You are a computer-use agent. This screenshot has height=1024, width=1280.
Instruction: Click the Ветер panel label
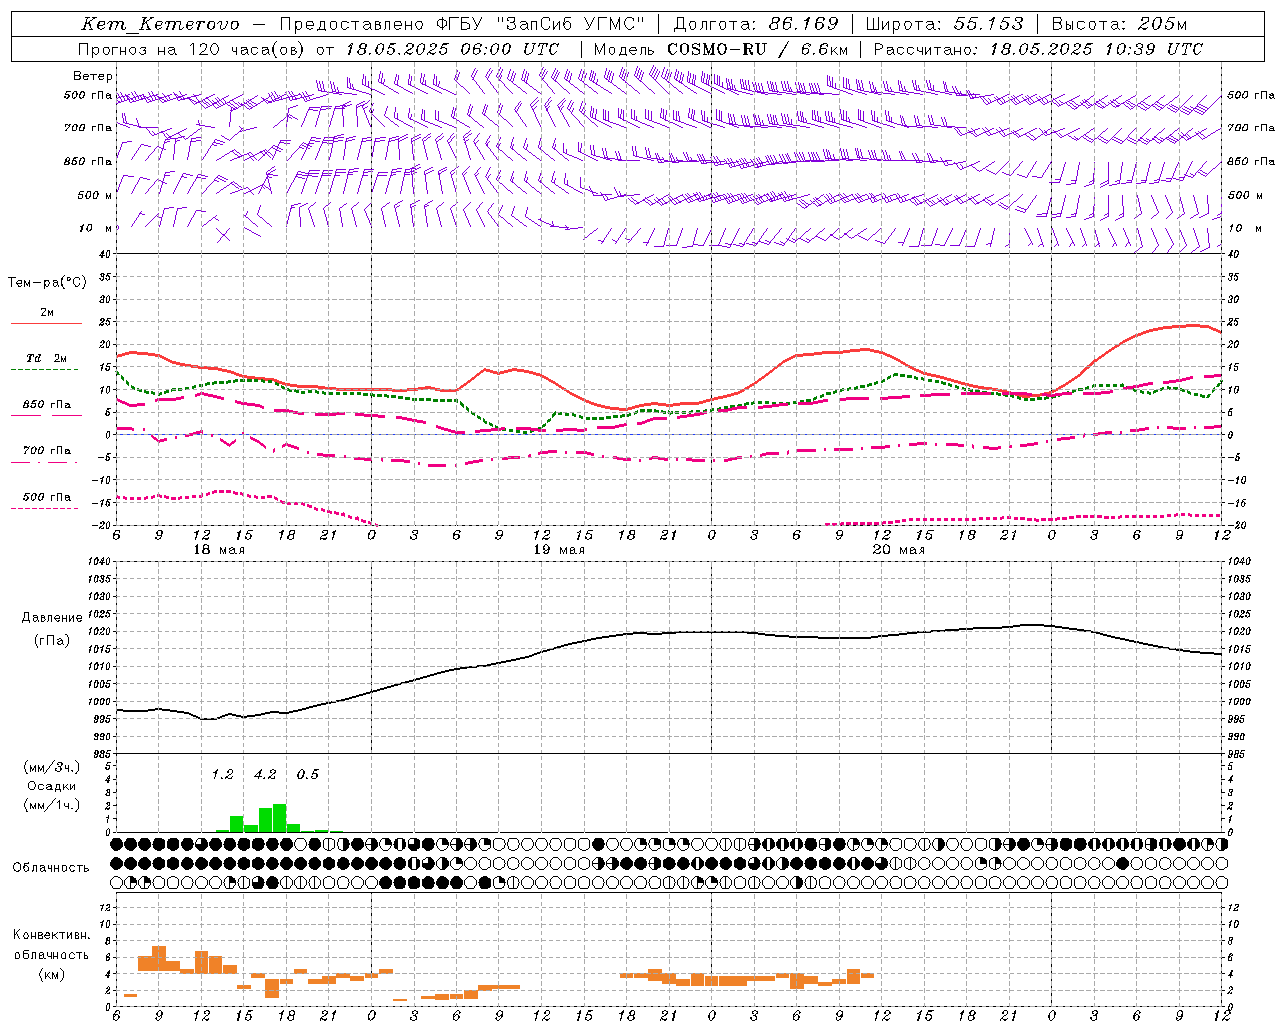[92, 76]
